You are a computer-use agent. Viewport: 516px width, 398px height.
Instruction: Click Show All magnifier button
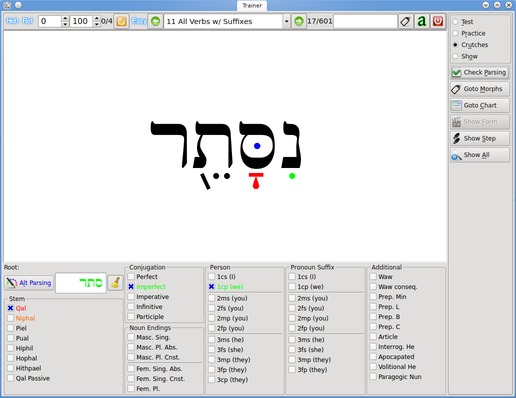(480, 155)
